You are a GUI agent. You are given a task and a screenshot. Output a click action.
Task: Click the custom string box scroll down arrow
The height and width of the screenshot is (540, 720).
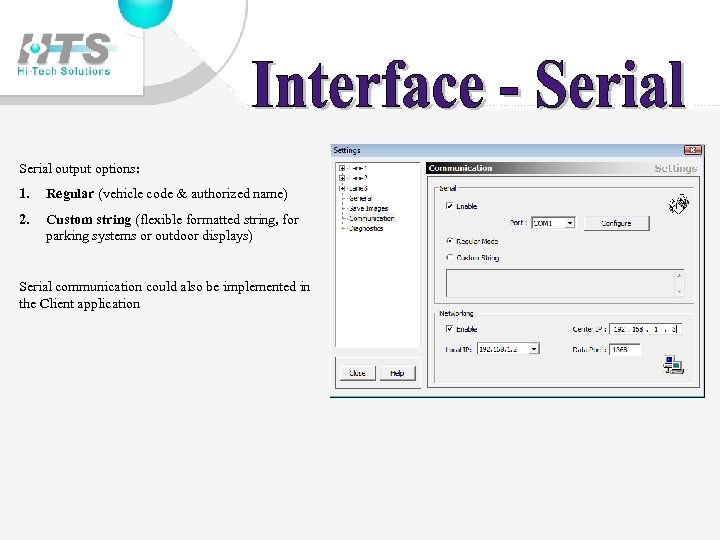pyautogui.click(x=679, y=292)
